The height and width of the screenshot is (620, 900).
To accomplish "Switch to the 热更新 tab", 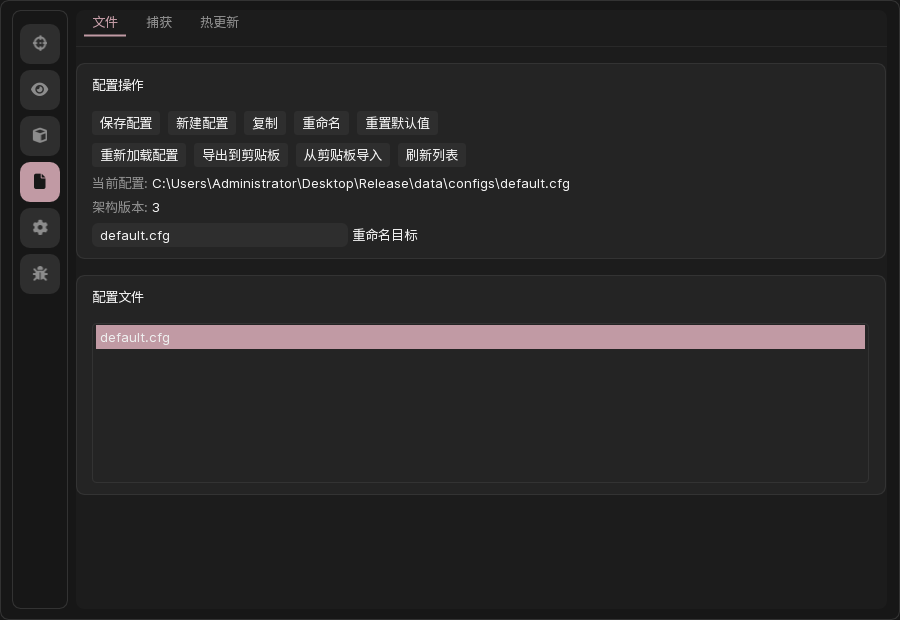I will [x=219, y=22].
